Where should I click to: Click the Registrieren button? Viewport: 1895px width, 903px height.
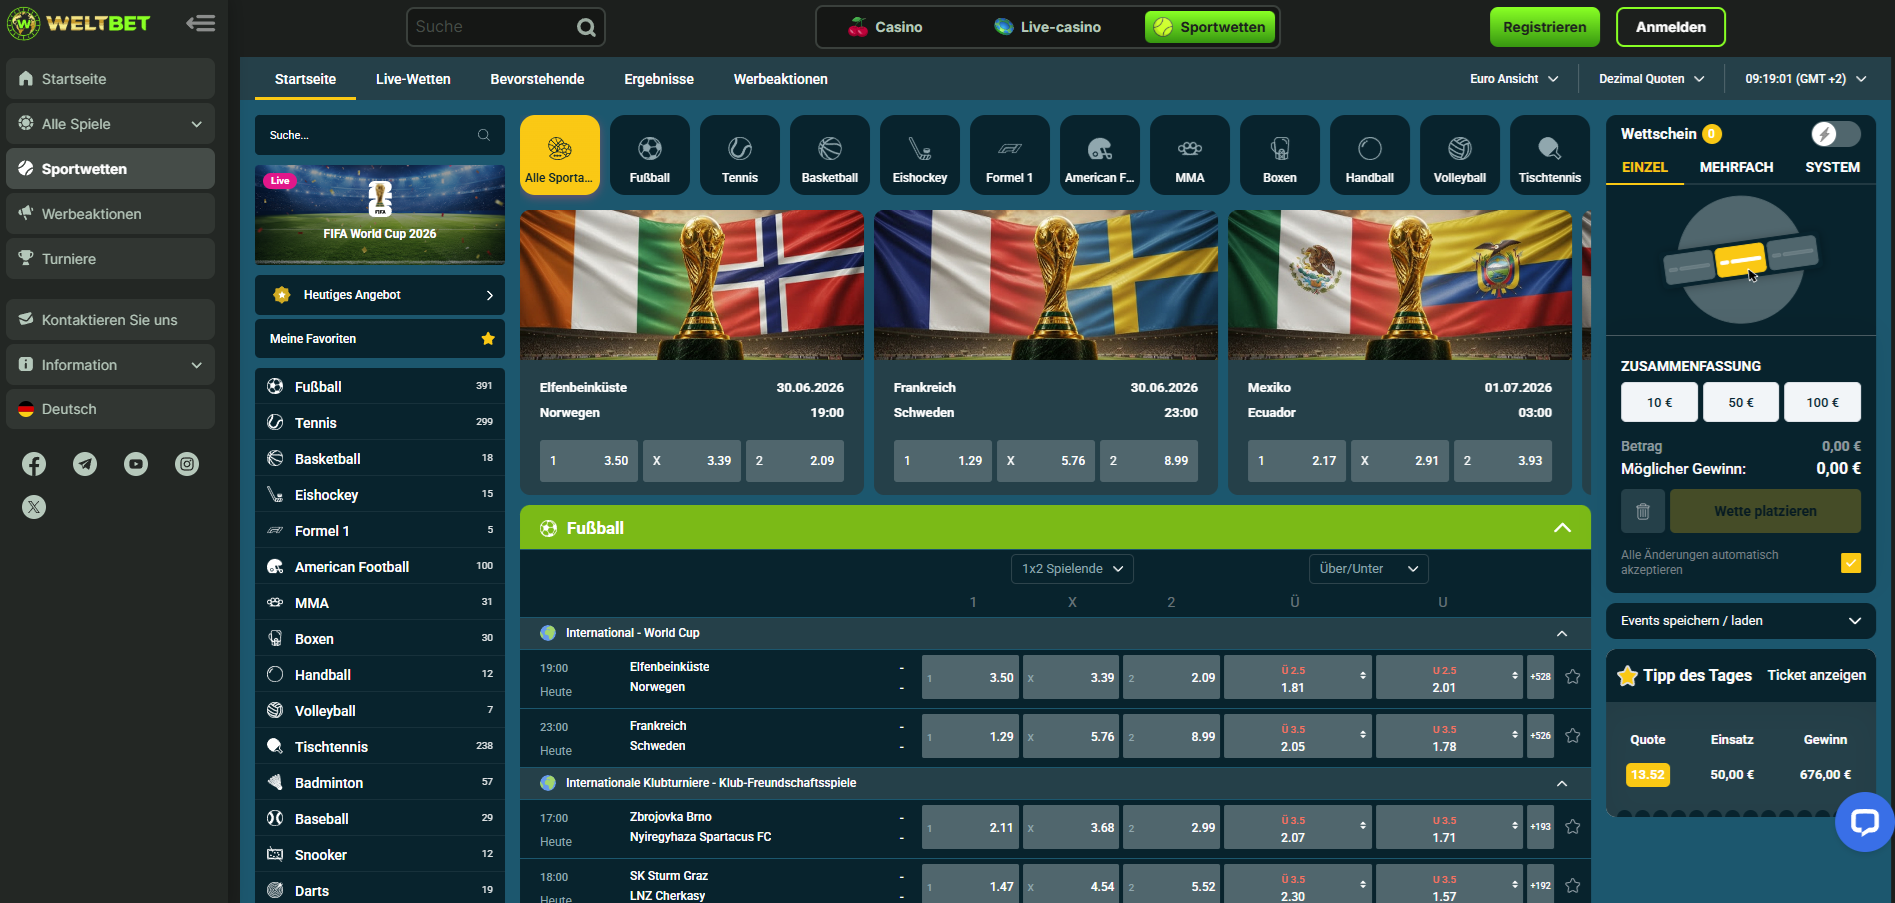pyautogui.click(x=1545, y=27)
